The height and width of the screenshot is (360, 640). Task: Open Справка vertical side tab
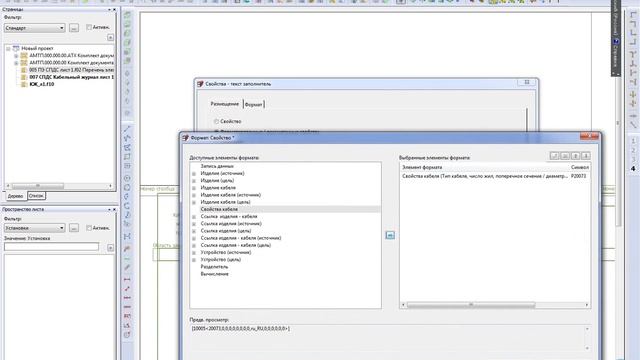[616, 56]
